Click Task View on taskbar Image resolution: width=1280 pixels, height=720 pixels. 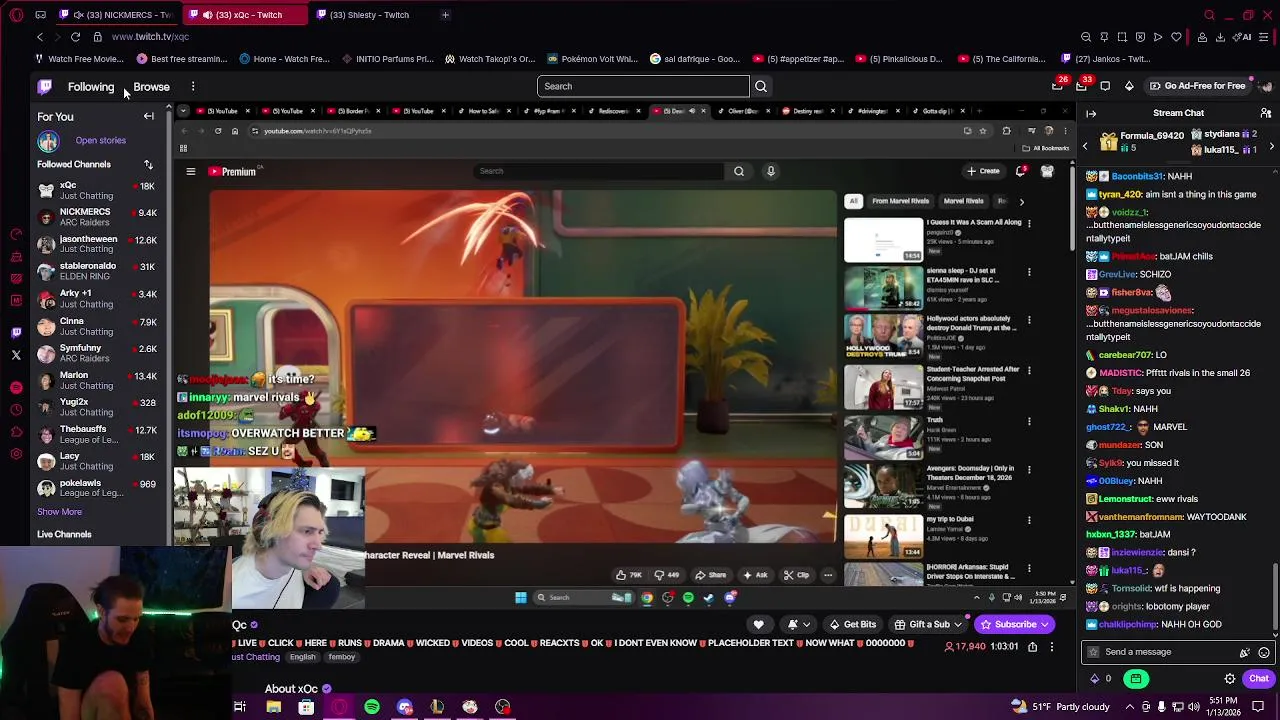(x=240, y=707)
